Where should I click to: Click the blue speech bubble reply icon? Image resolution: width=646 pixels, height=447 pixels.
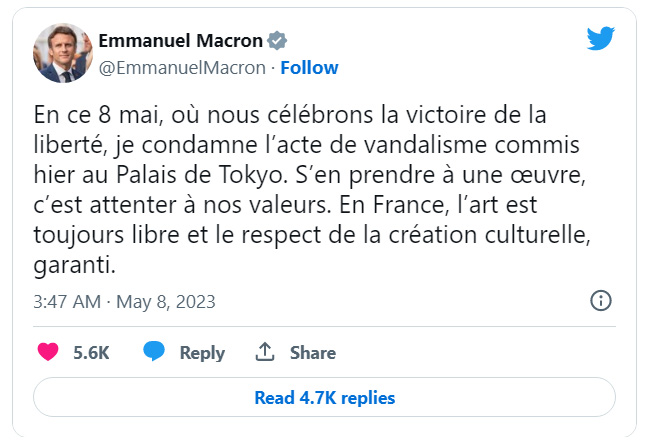tap(153, 352)
